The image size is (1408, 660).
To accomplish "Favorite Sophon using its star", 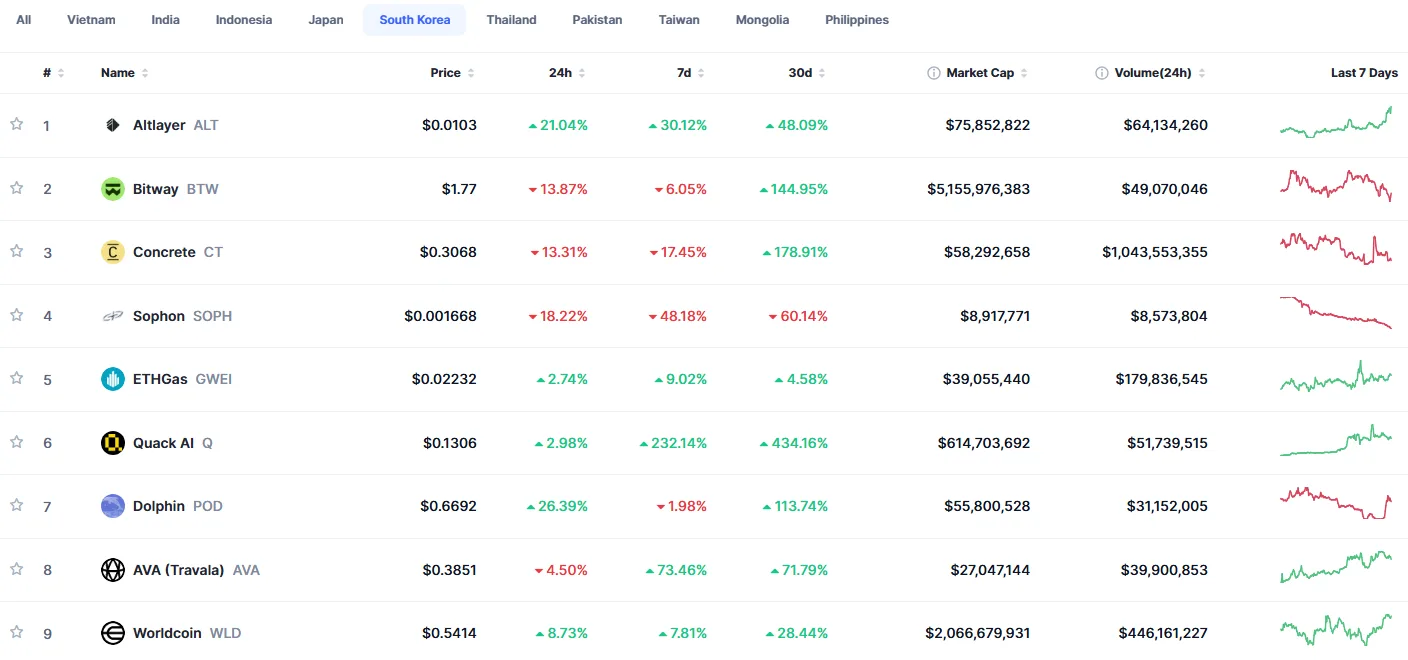I will (16, 315).
